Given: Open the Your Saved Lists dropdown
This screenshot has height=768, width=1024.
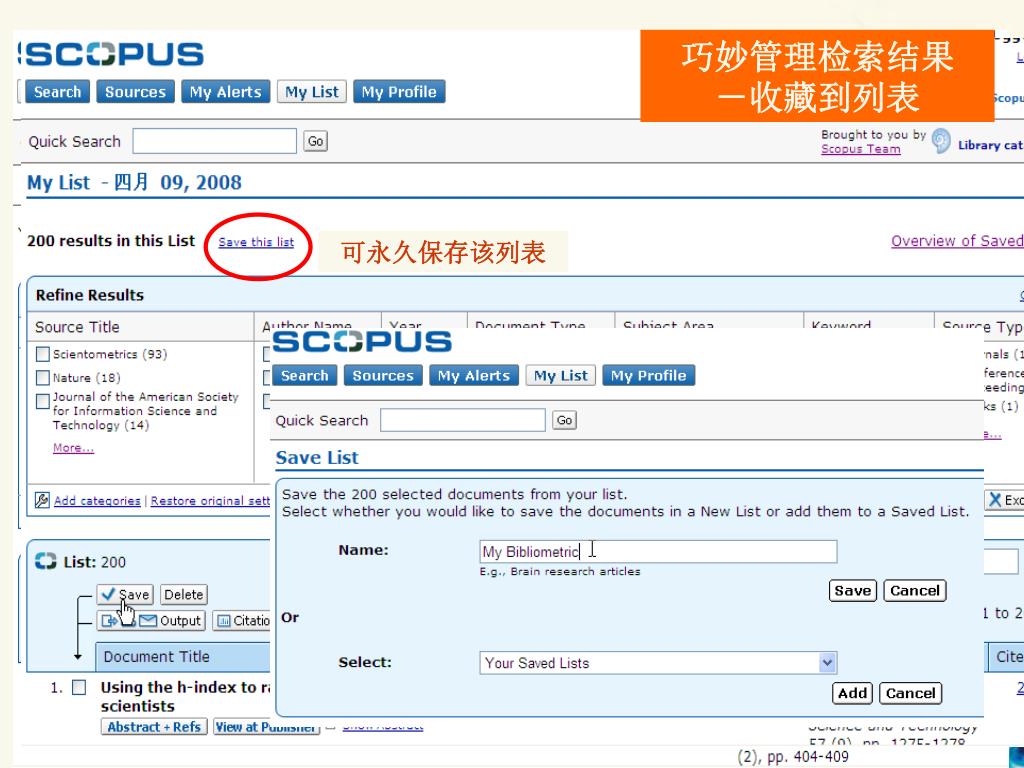Looking at the screenshot, I should coord(658,663).
